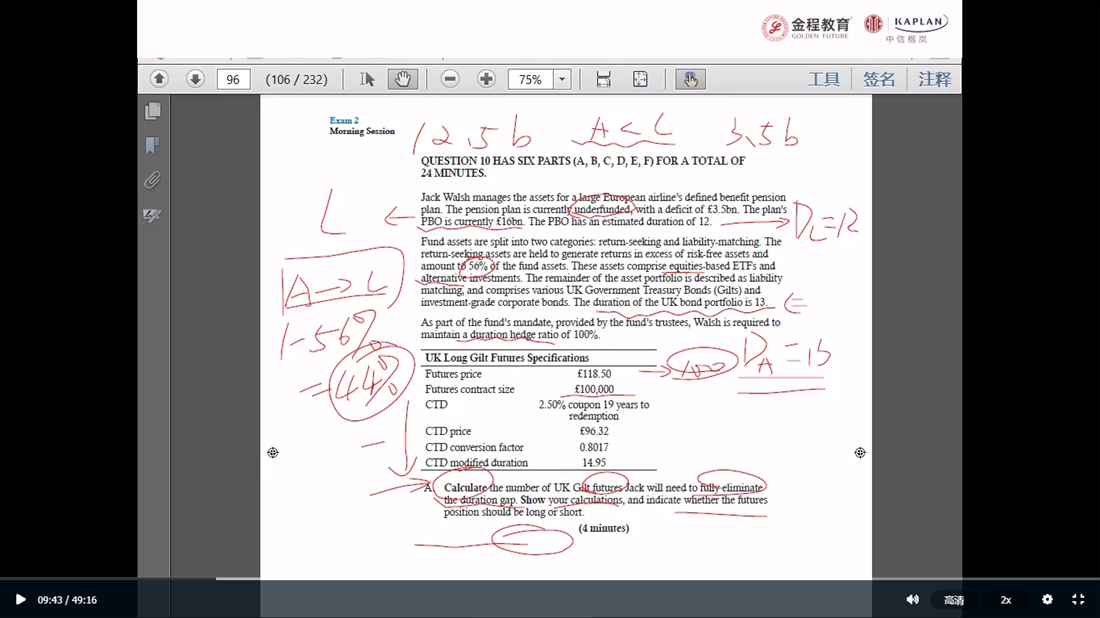
Task: Open the 注释 comment pane
Action: [x=934, y=80]
